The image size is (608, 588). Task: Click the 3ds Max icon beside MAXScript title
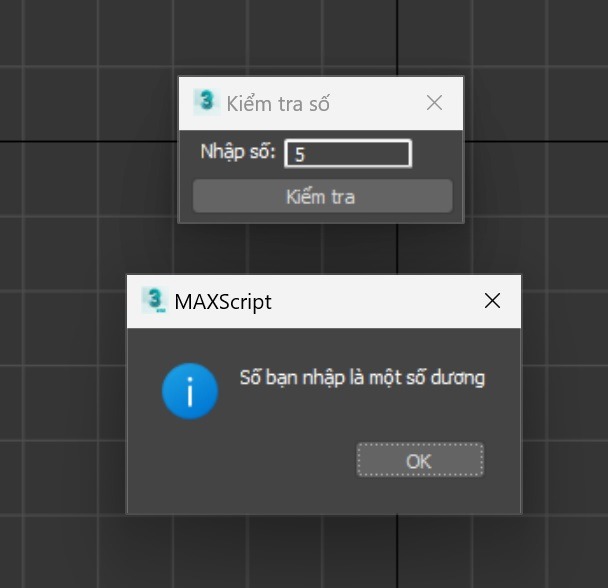154,301
